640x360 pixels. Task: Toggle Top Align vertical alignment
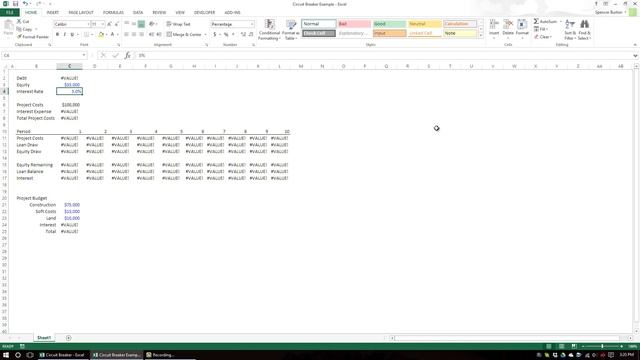(127, 24)
